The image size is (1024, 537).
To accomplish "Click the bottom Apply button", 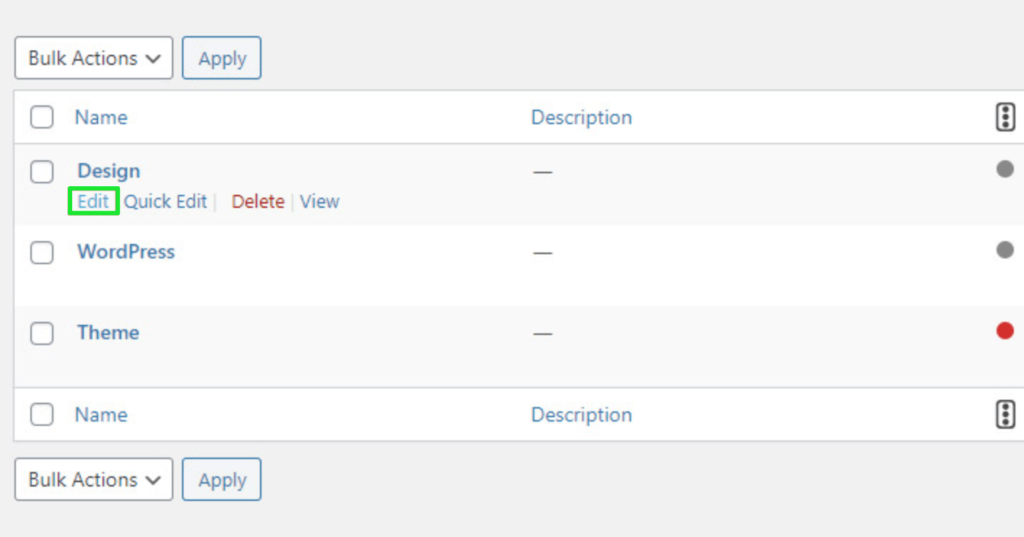I will point(221,480).
